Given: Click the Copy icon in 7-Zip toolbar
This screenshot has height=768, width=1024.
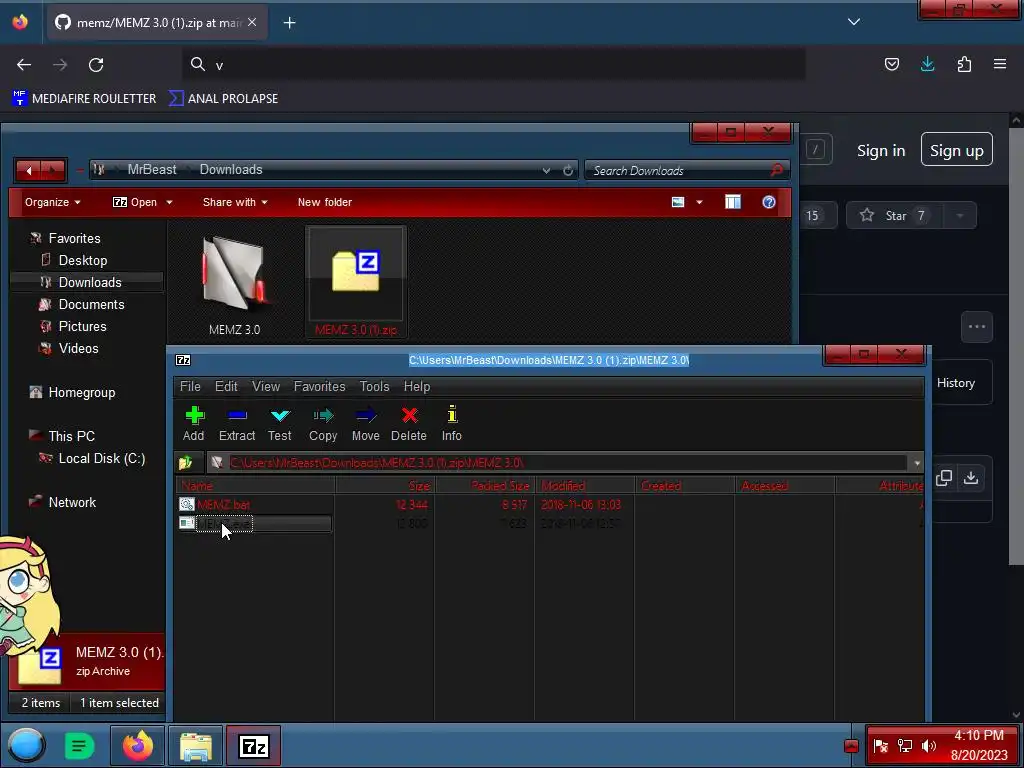Looking at the screenshot, I should (323, 423).
